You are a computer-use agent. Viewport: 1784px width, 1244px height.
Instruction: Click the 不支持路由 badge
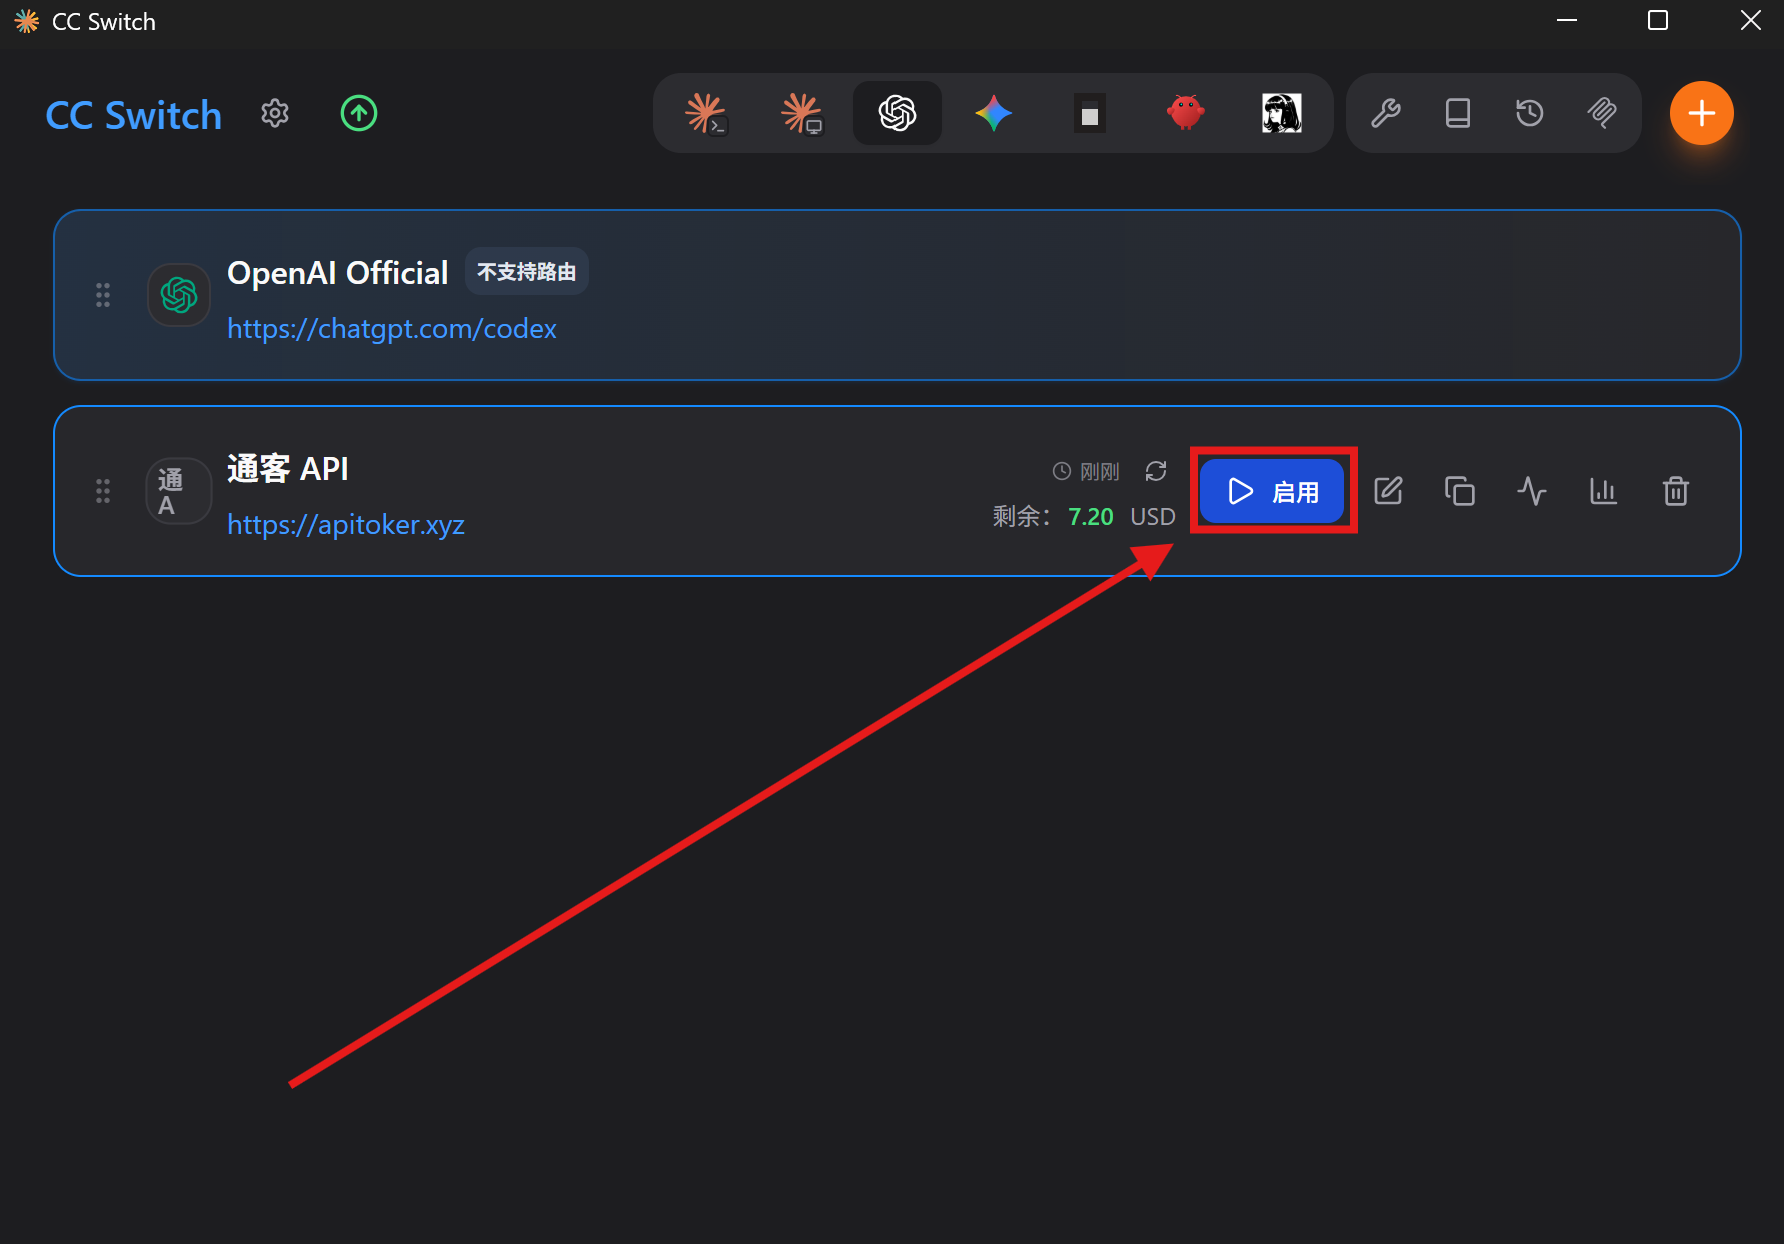527,272
